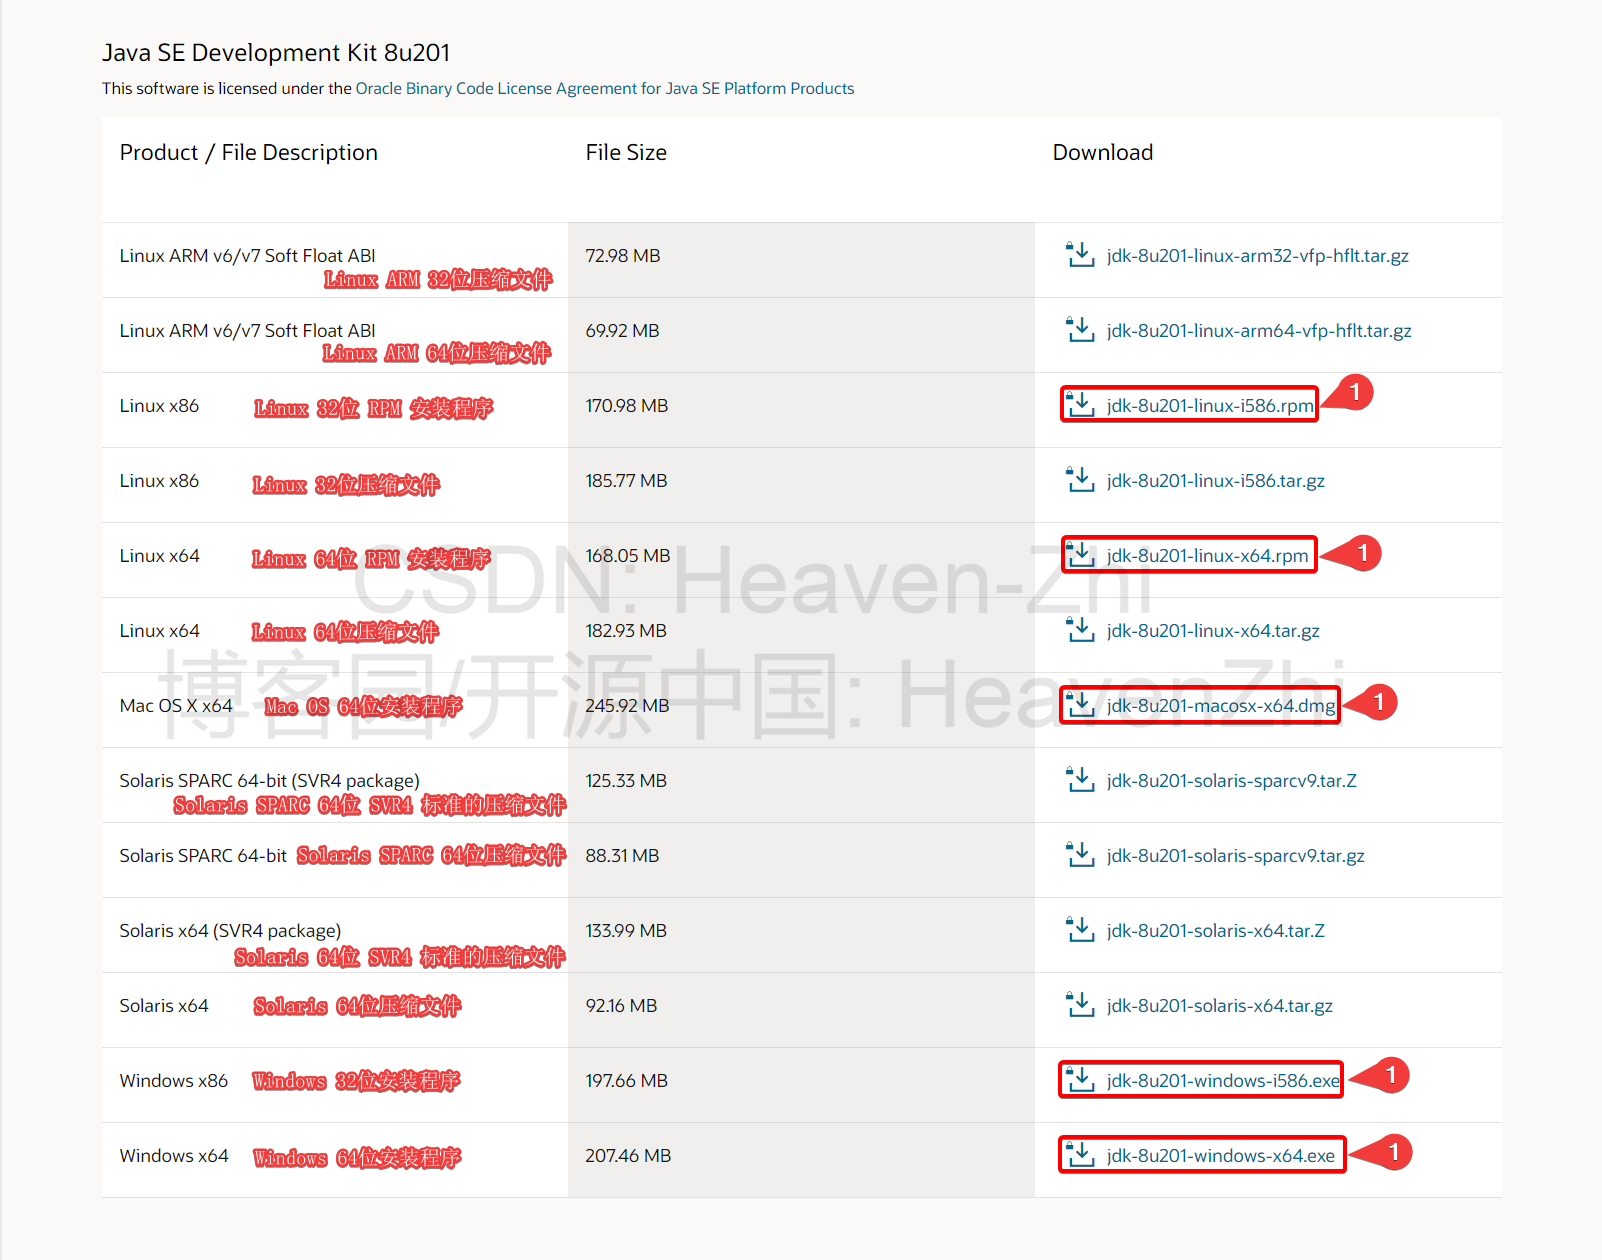Download jdk-8u201-linux-x64.rpm file link
1602x1260 pixels.
pos(1207,555)
